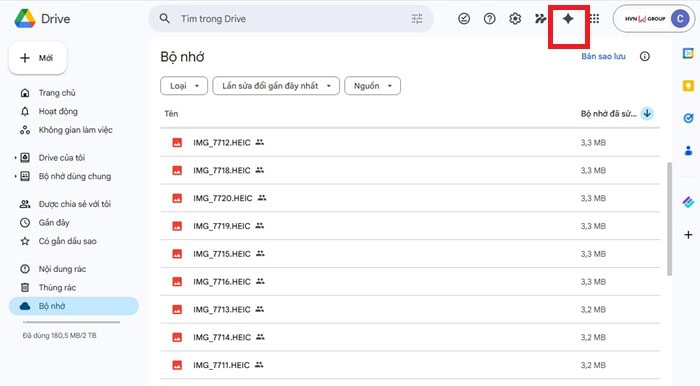Screen dimensions: 700x386
Task: Open the Bản sao lưu backups link
Action: coord(603,56)
